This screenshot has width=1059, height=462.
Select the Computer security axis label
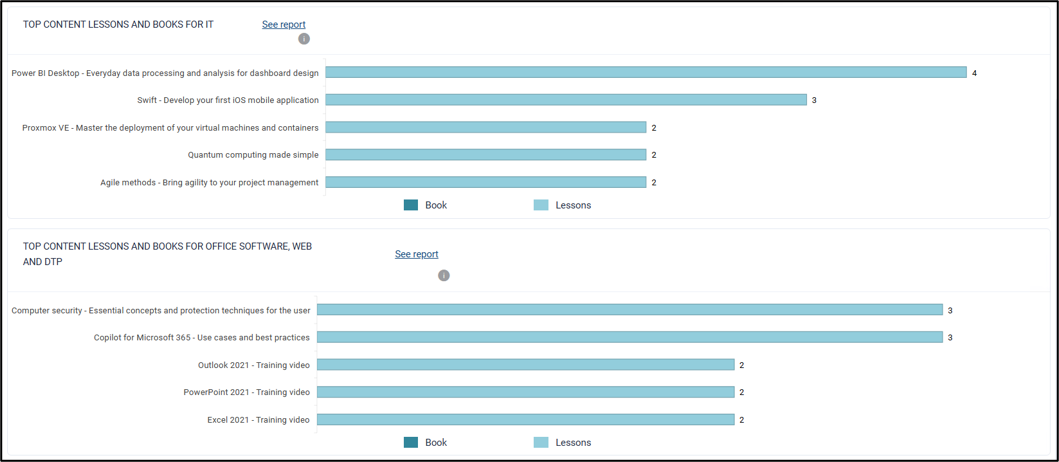click(161, 310)
